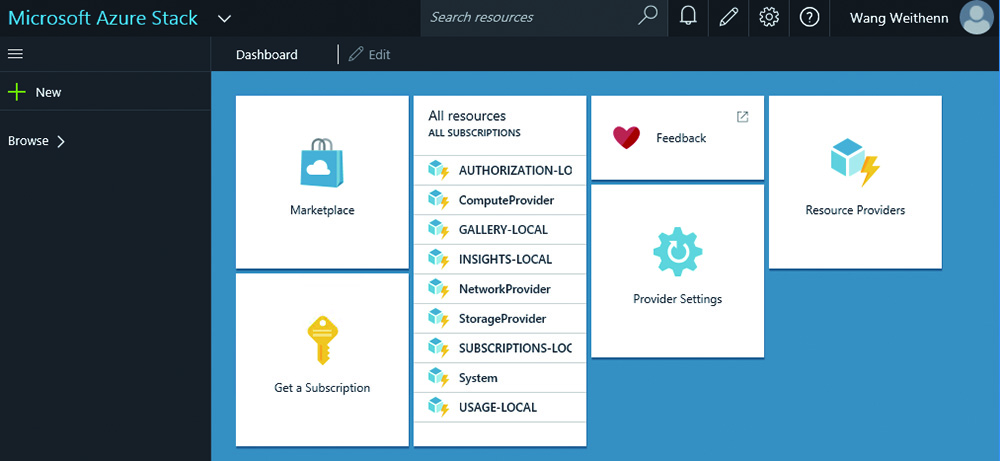Expand the Browse chevron arrow

point(61,142)
